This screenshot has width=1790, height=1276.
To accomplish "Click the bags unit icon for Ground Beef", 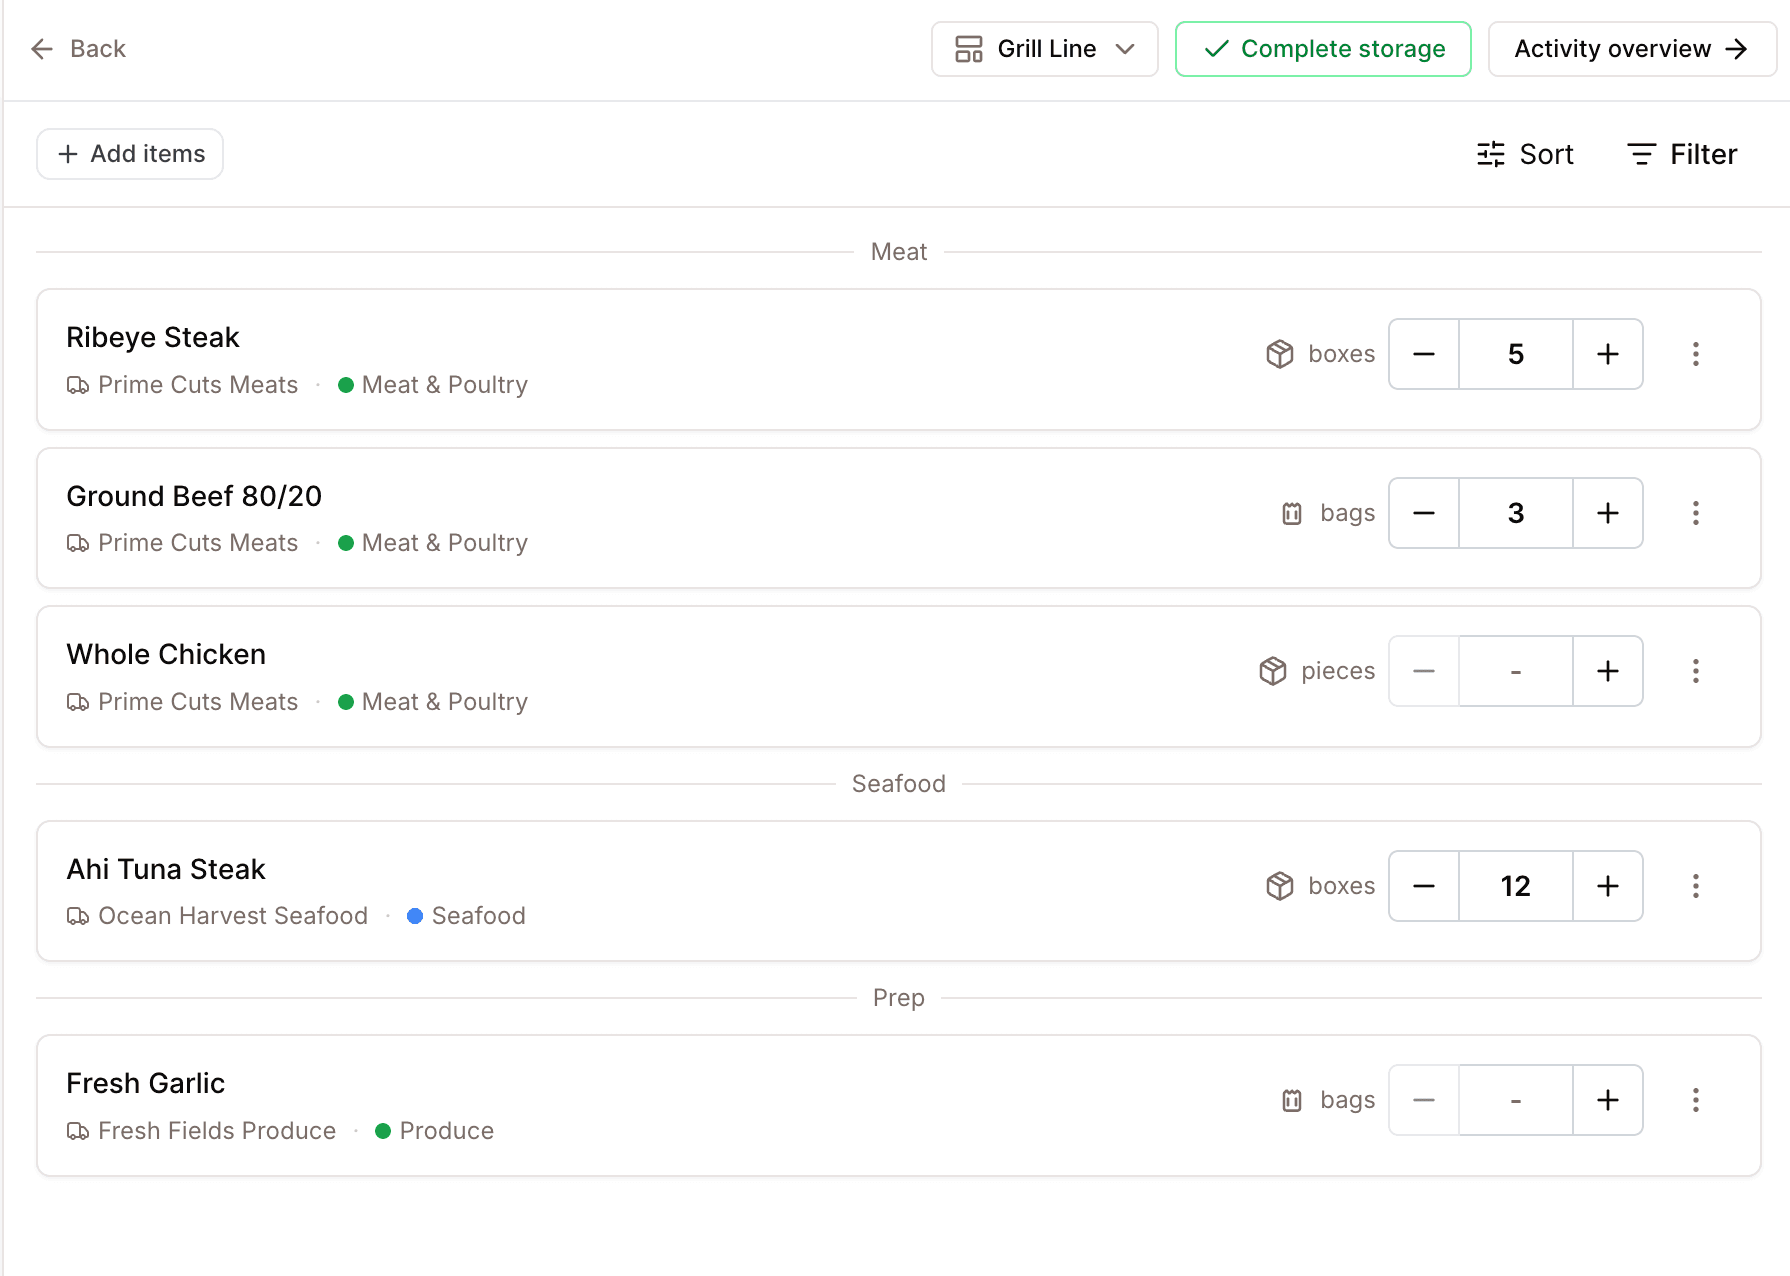I will (x=1292, y=513).
